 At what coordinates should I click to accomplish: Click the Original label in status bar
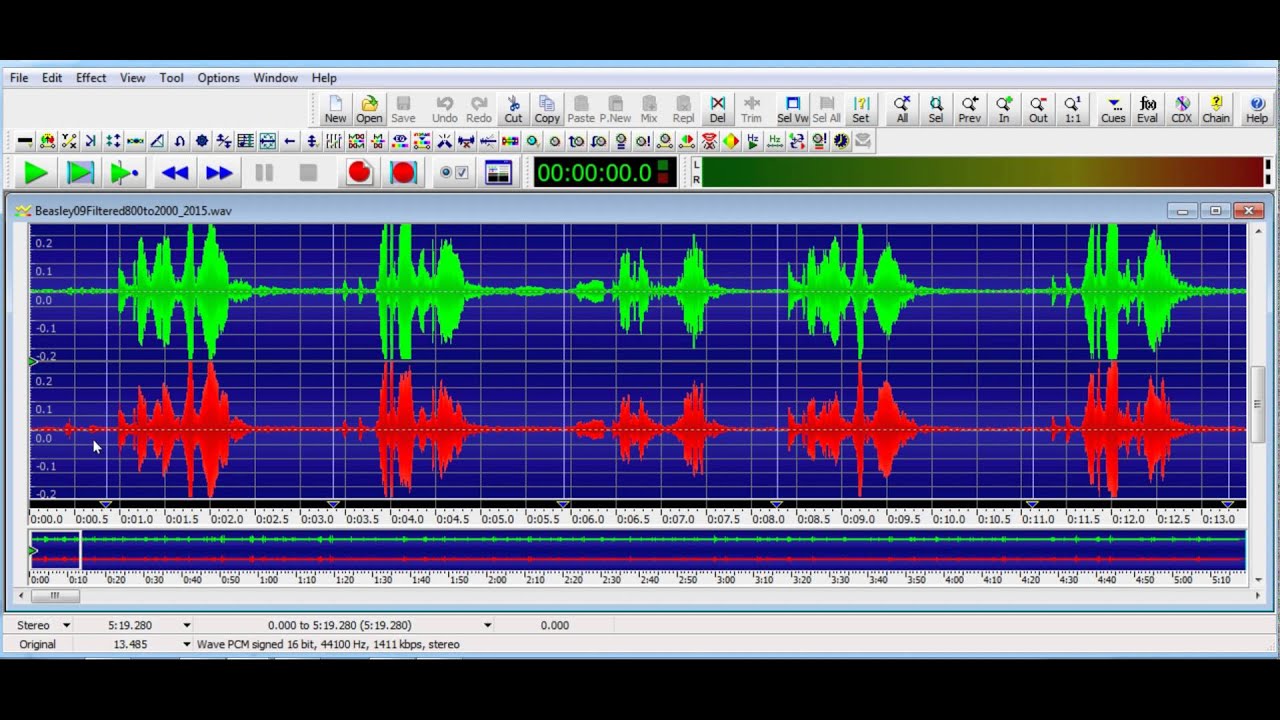pos(37,644)
